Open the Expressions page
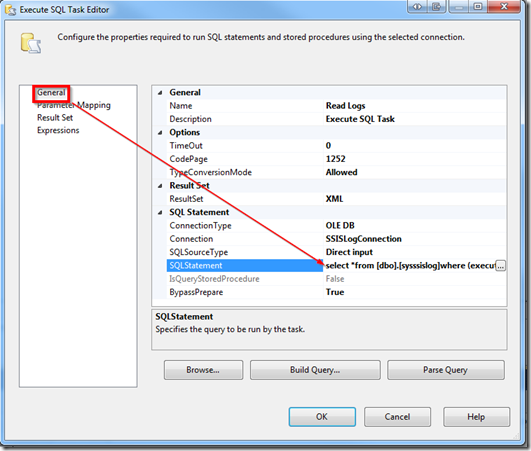This screenshot has height=451, width=531. coord(58,130)
